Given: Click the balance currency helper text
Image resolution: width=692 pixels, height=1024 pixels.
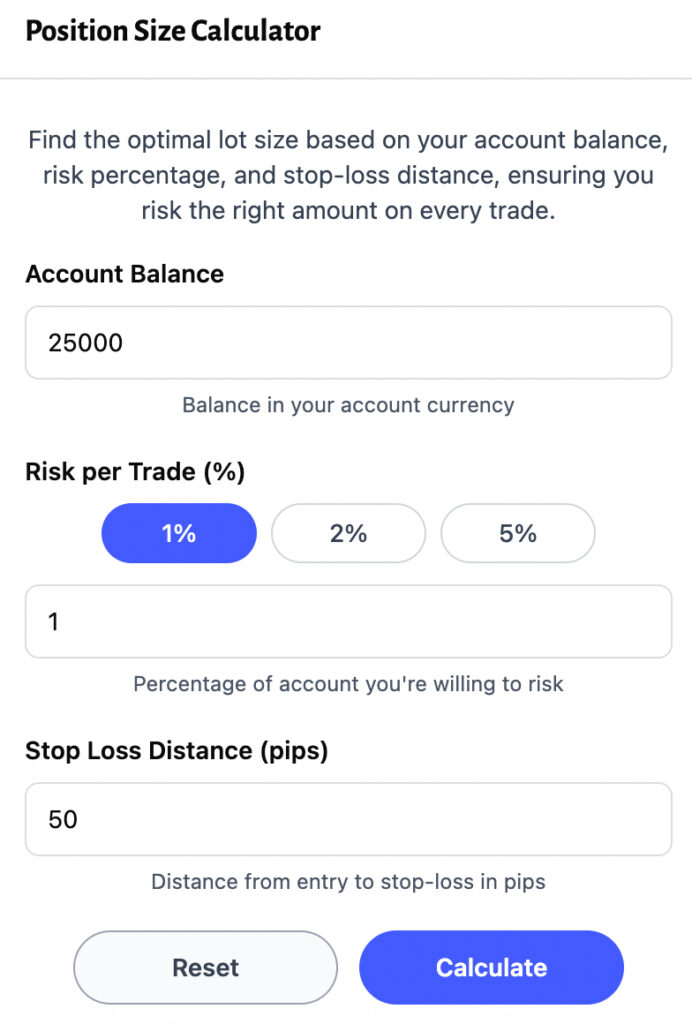Looking at the screenshot, I should 346,405.
